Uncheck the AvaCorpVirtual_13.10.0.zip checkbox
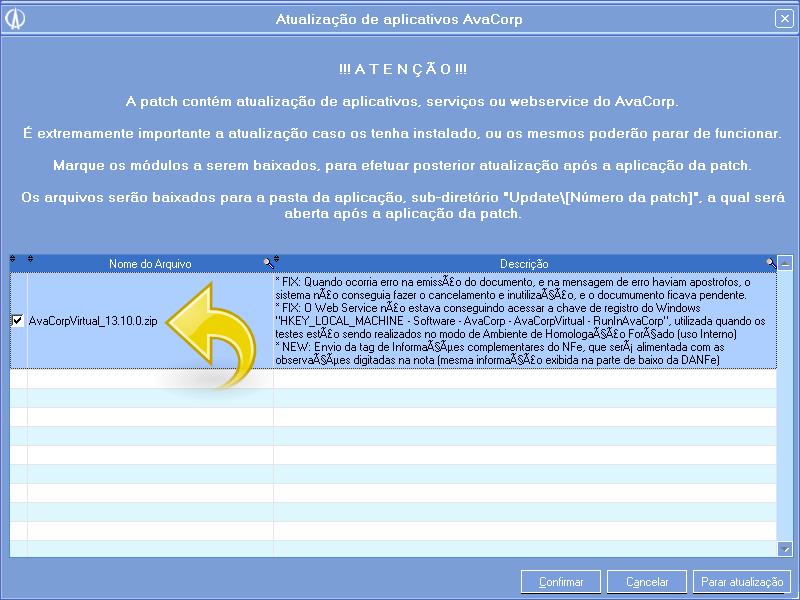 click(17, 320)
